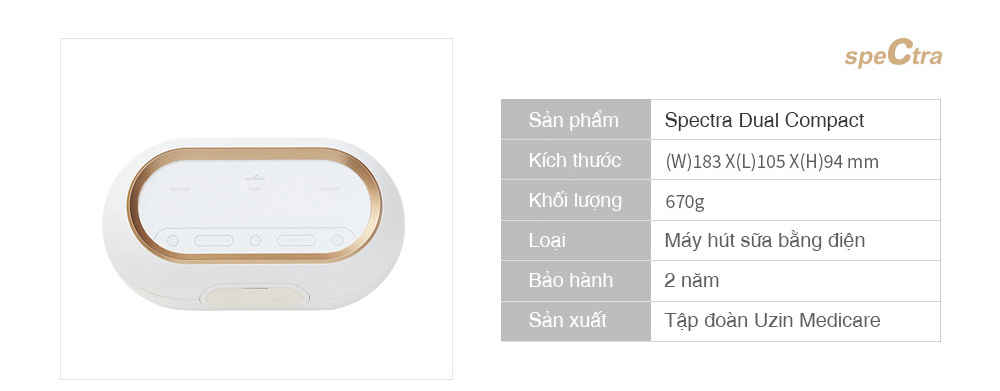Viewport: 1000px width, 391px height.
Task: Select the Sản phẩm header cell
Action: [x=576, y=119]
